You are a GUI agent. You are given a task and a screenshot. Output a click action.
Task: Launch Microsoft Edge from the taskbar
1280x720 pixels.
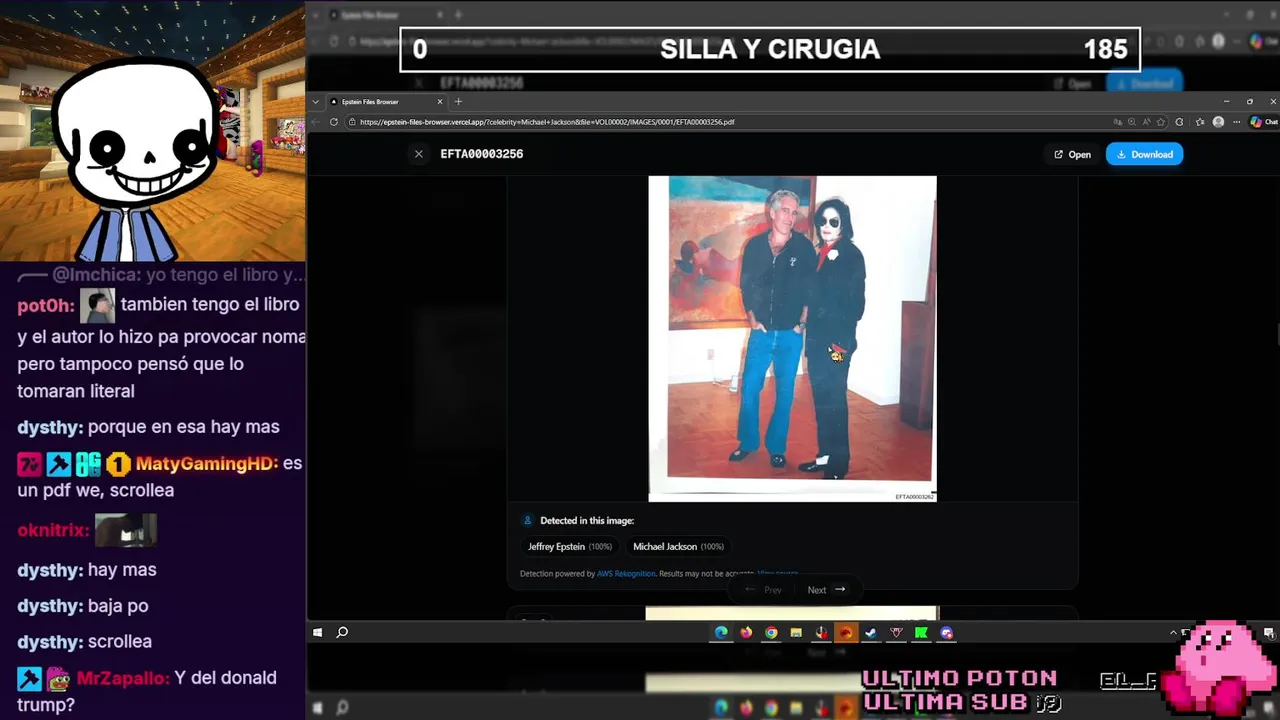coord(721,633)
